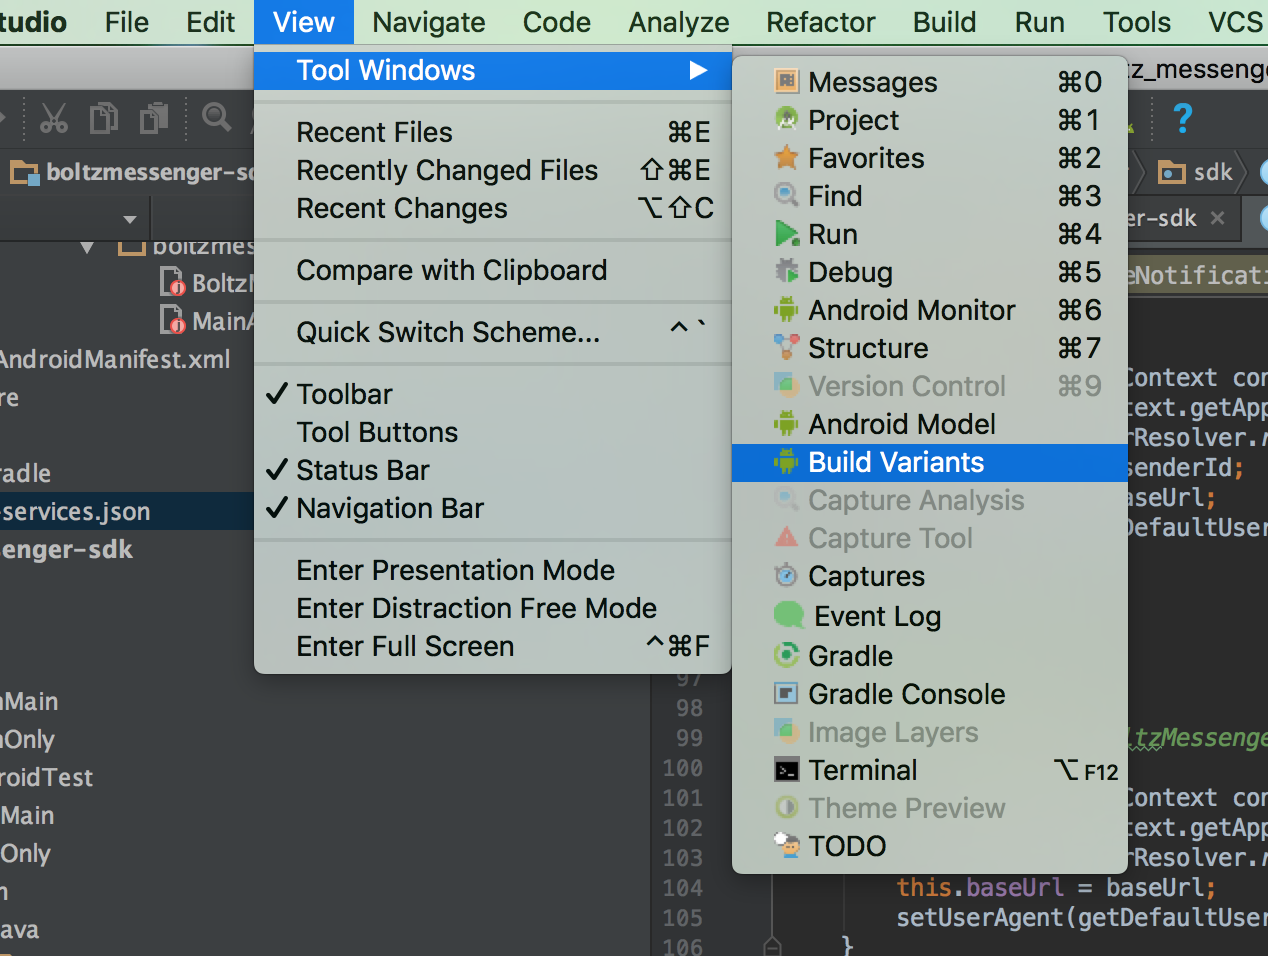Click the Cut scissors toolbar icon

click(54, 118)
